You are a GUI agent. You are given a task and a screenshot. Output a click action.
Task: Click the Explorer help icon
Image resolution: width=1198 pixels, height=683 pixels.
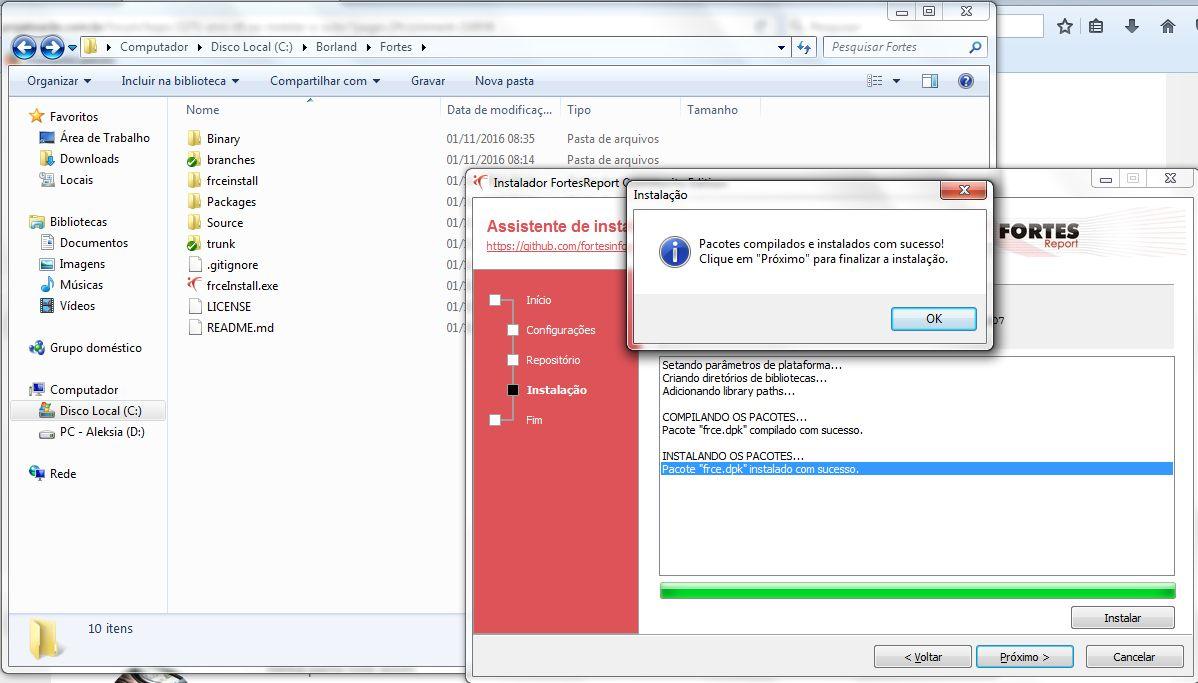tap(966, 81)
